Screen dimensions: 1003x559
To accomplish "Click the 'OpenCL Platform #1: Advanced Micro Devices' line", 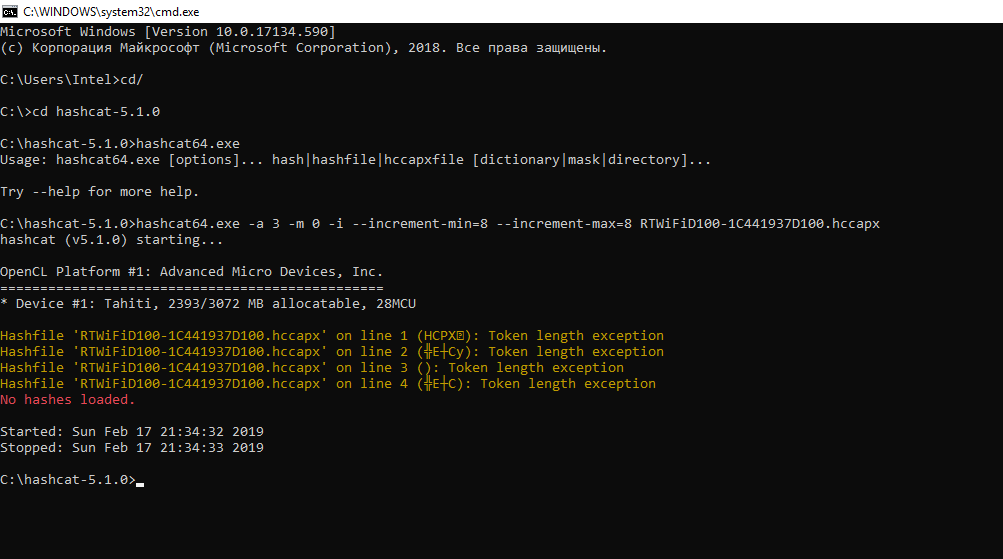I will (x=191, y=272).
